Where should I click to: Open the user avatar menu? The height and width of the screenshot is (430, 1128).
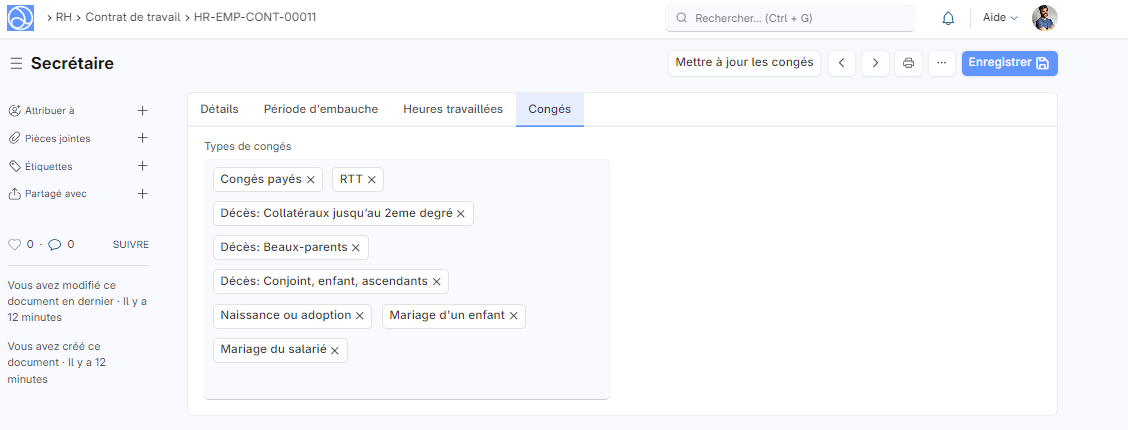click(1044, 18)
